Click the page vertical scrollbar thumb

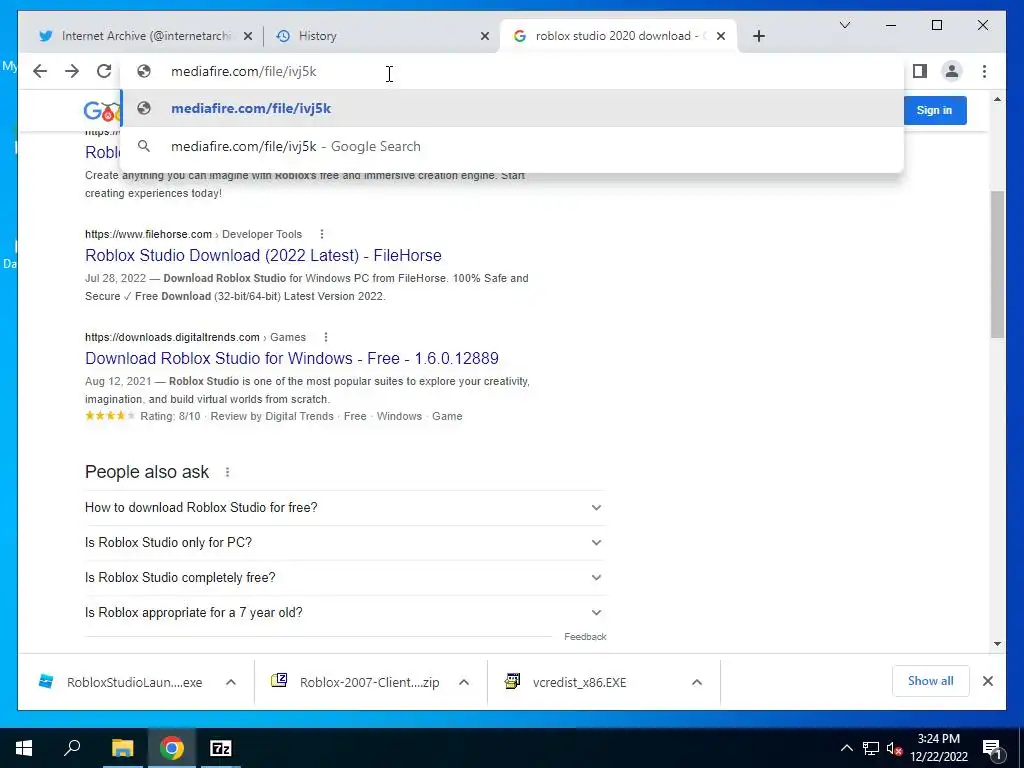[997, 264]
